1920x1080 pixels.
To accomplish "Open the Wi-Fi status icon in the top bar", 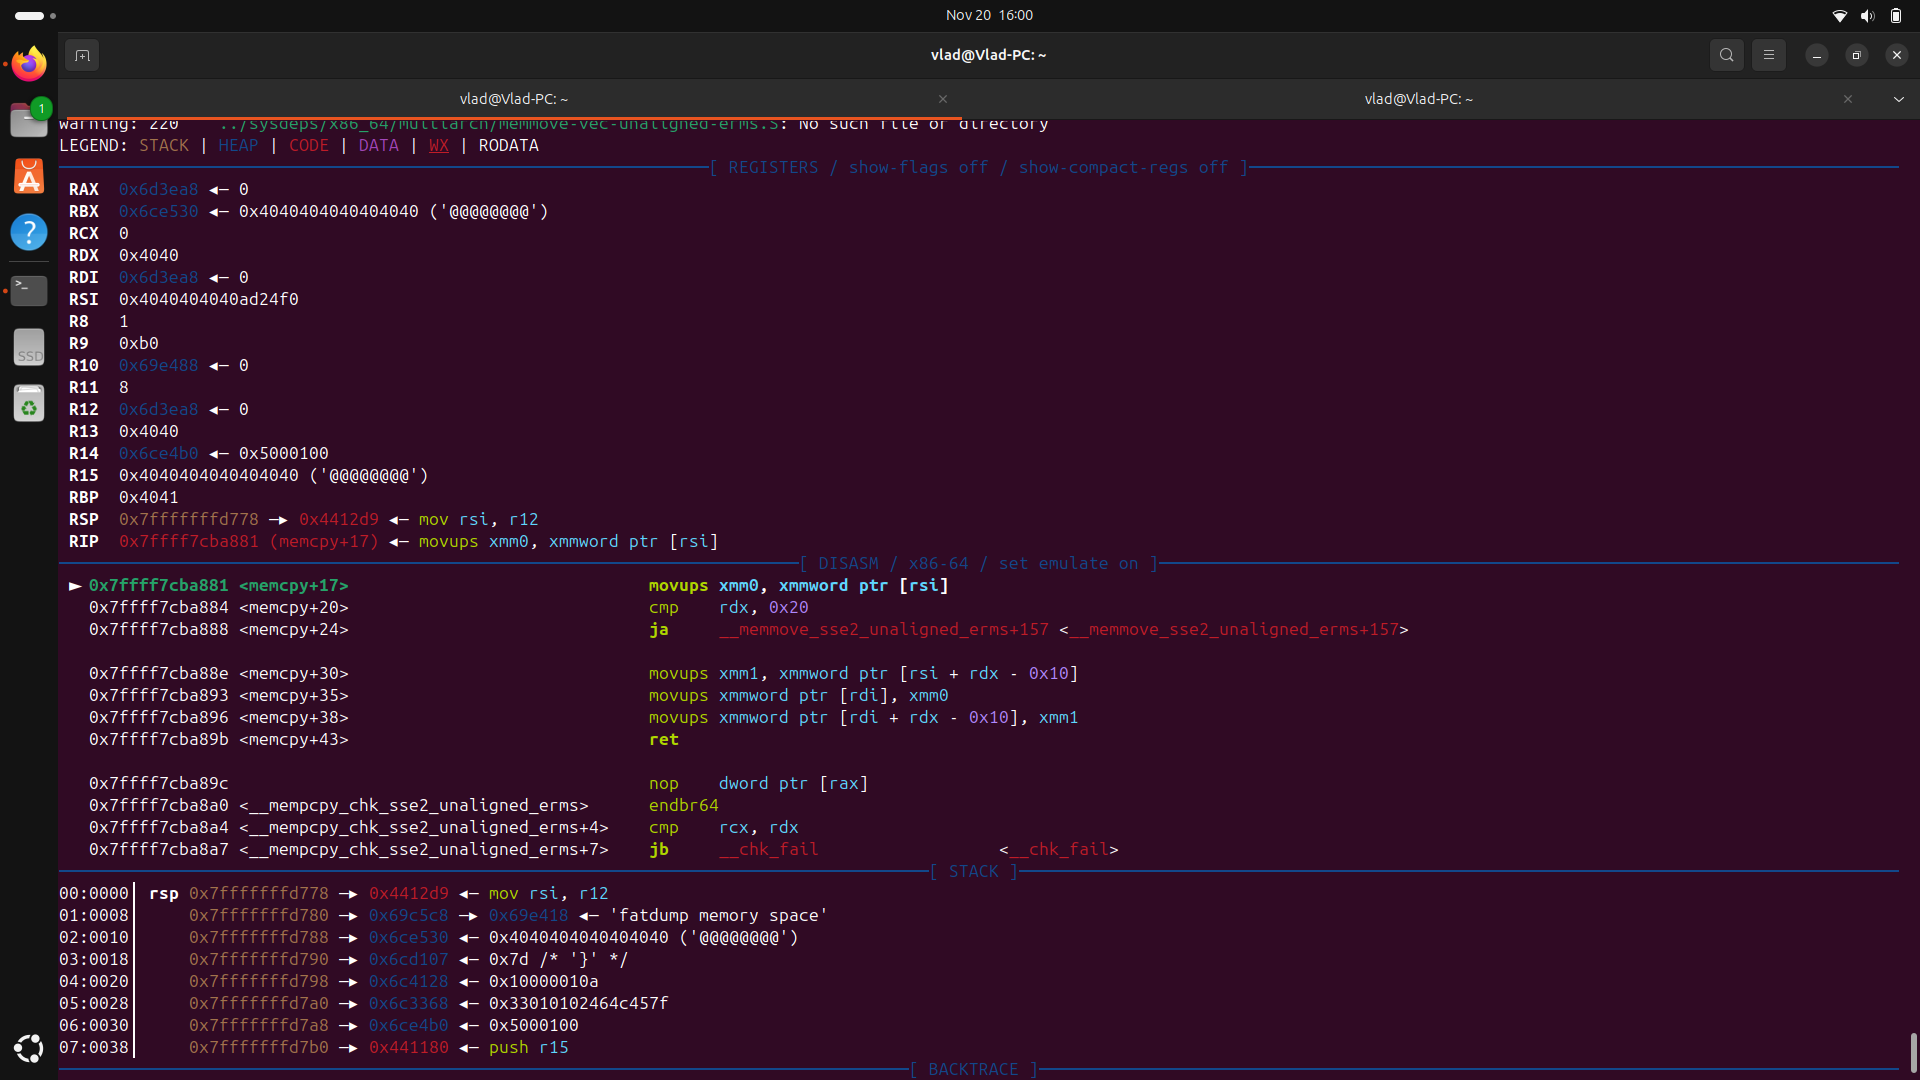I will pyautogui.click(x=1839, y=15).
